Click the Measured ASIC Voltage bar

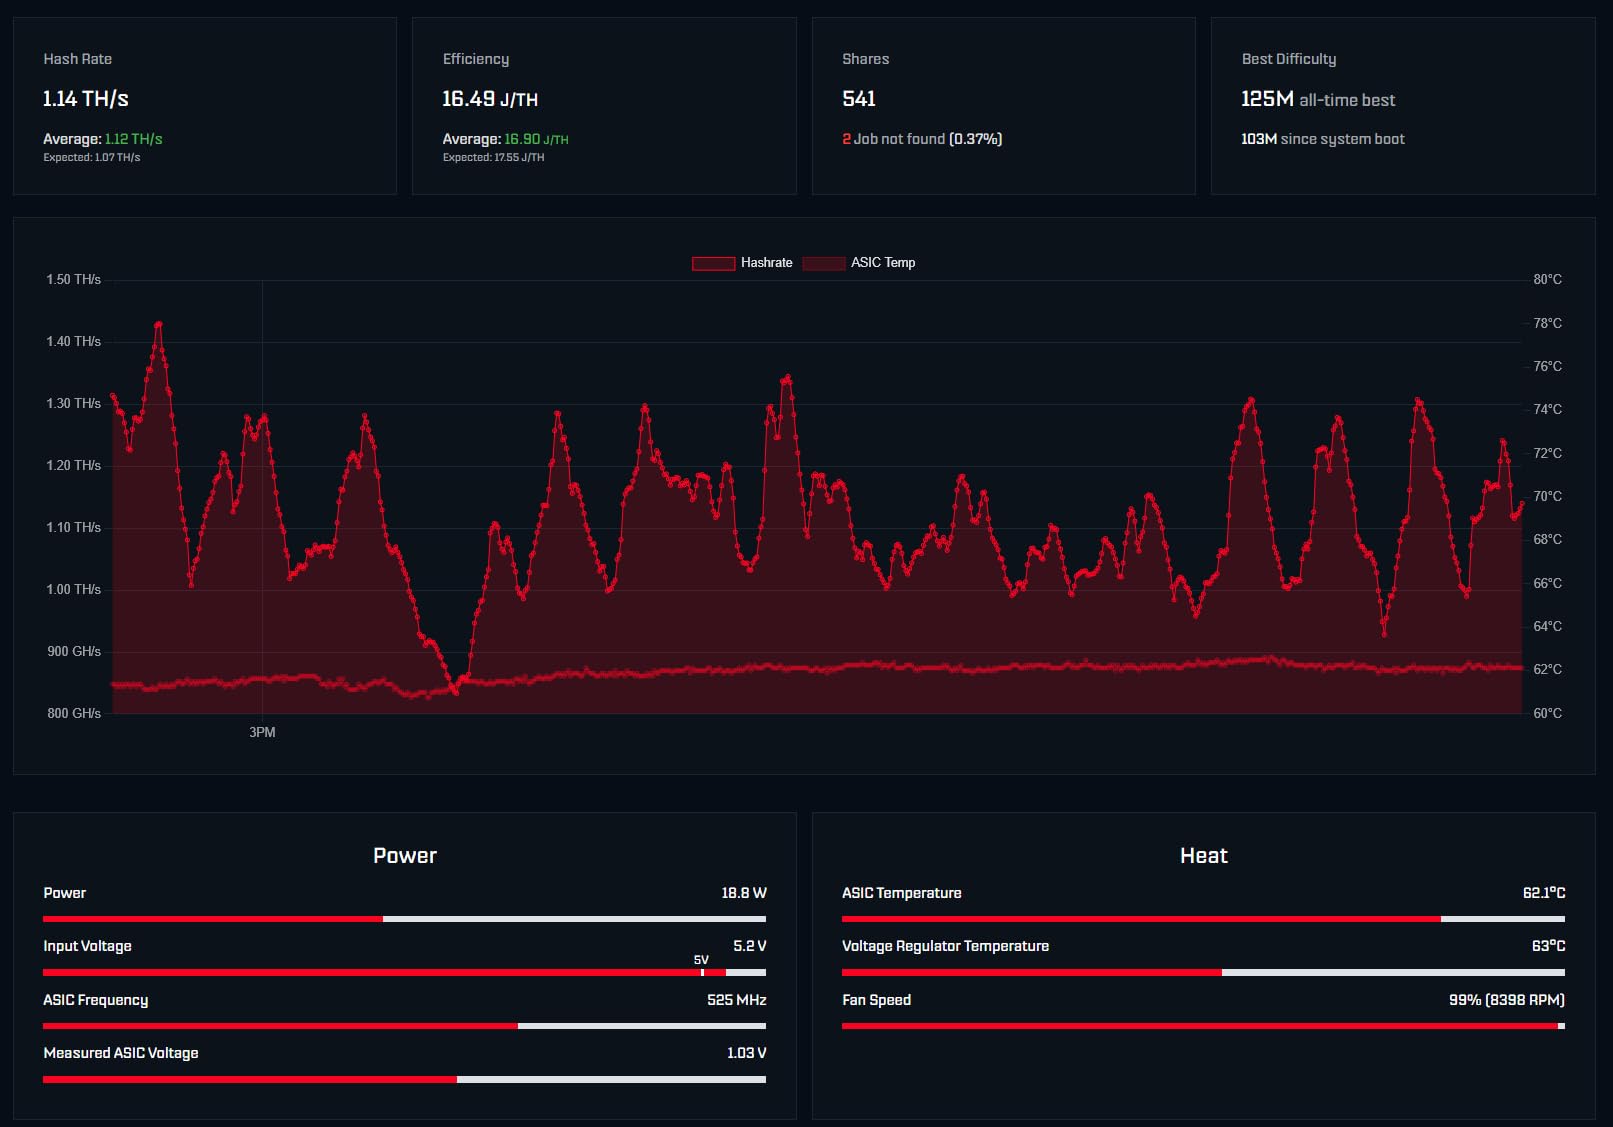(404, 1080)
